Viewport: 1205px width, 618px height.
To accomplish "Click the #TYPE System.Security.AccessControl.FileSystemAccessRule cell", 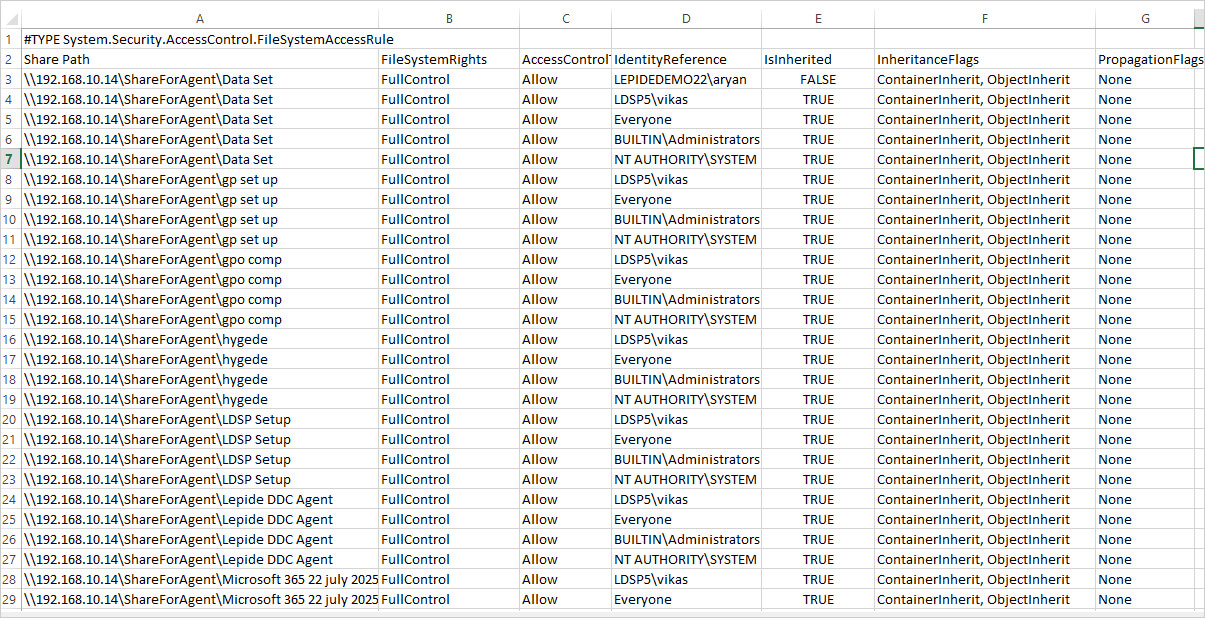I will [x=200, y=39].
